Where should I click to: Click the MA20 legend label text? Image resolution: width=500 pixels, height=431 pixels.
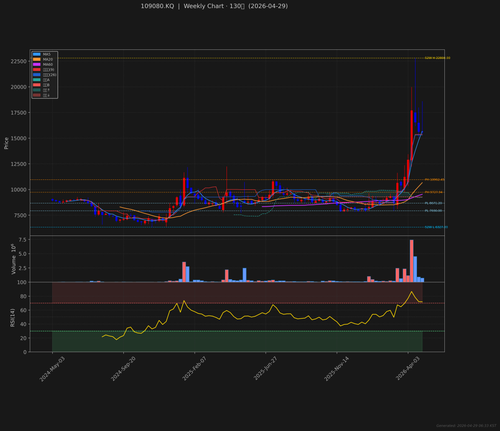click(48, 59)
